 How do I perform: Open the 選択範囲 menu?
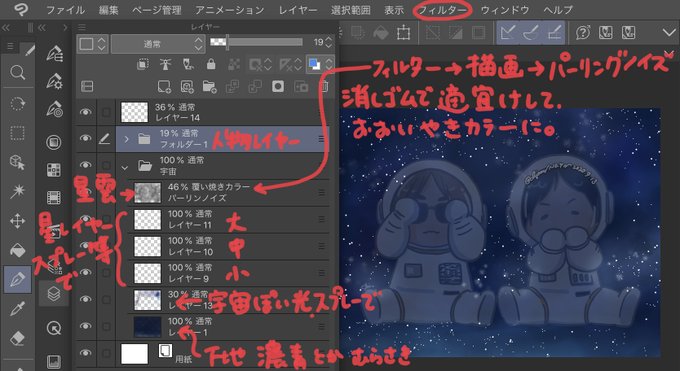(350, 10)
